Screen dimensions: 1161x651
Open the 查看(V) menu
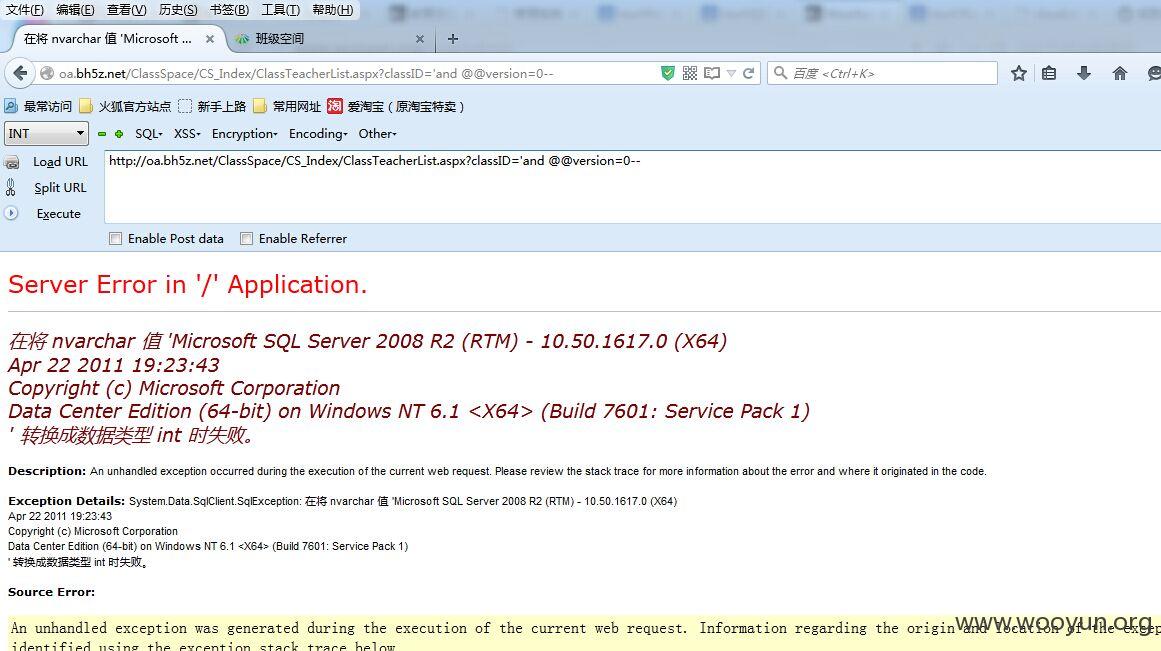pos(127,10)
